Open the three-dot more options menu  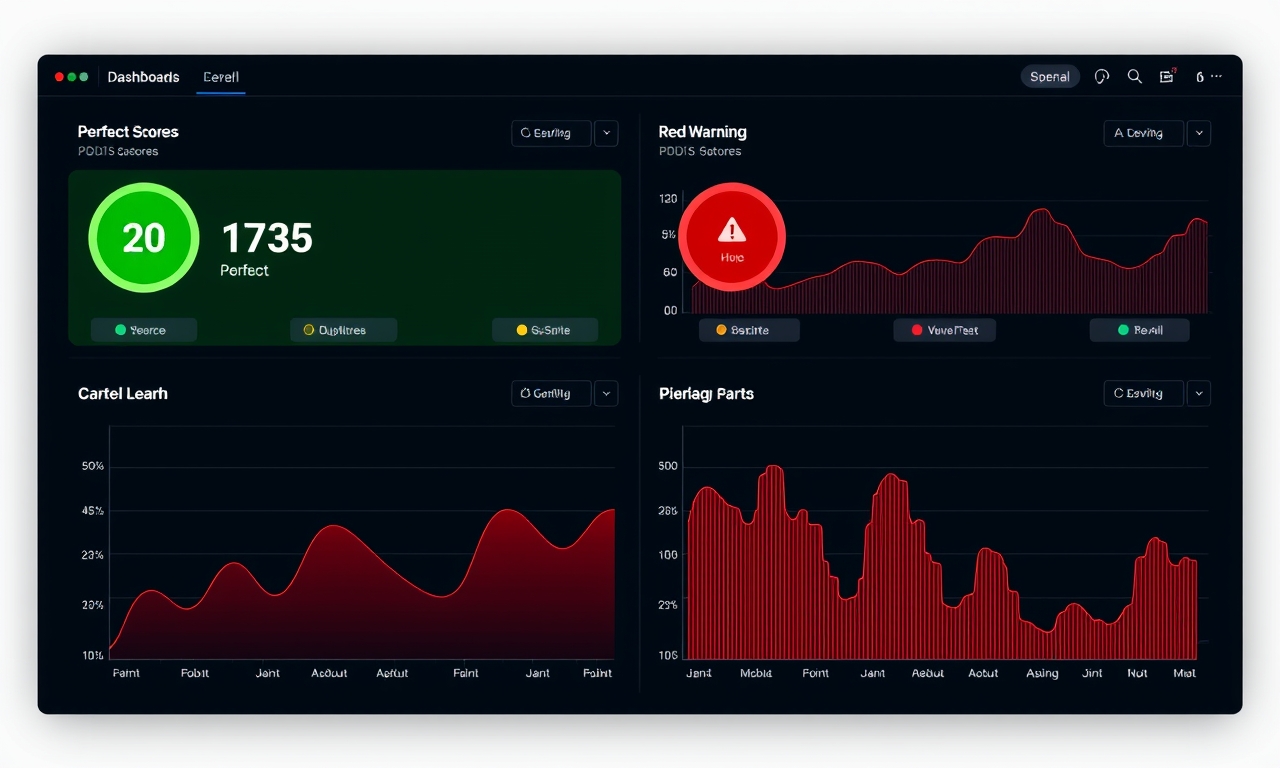click(x=1216, y=76)
